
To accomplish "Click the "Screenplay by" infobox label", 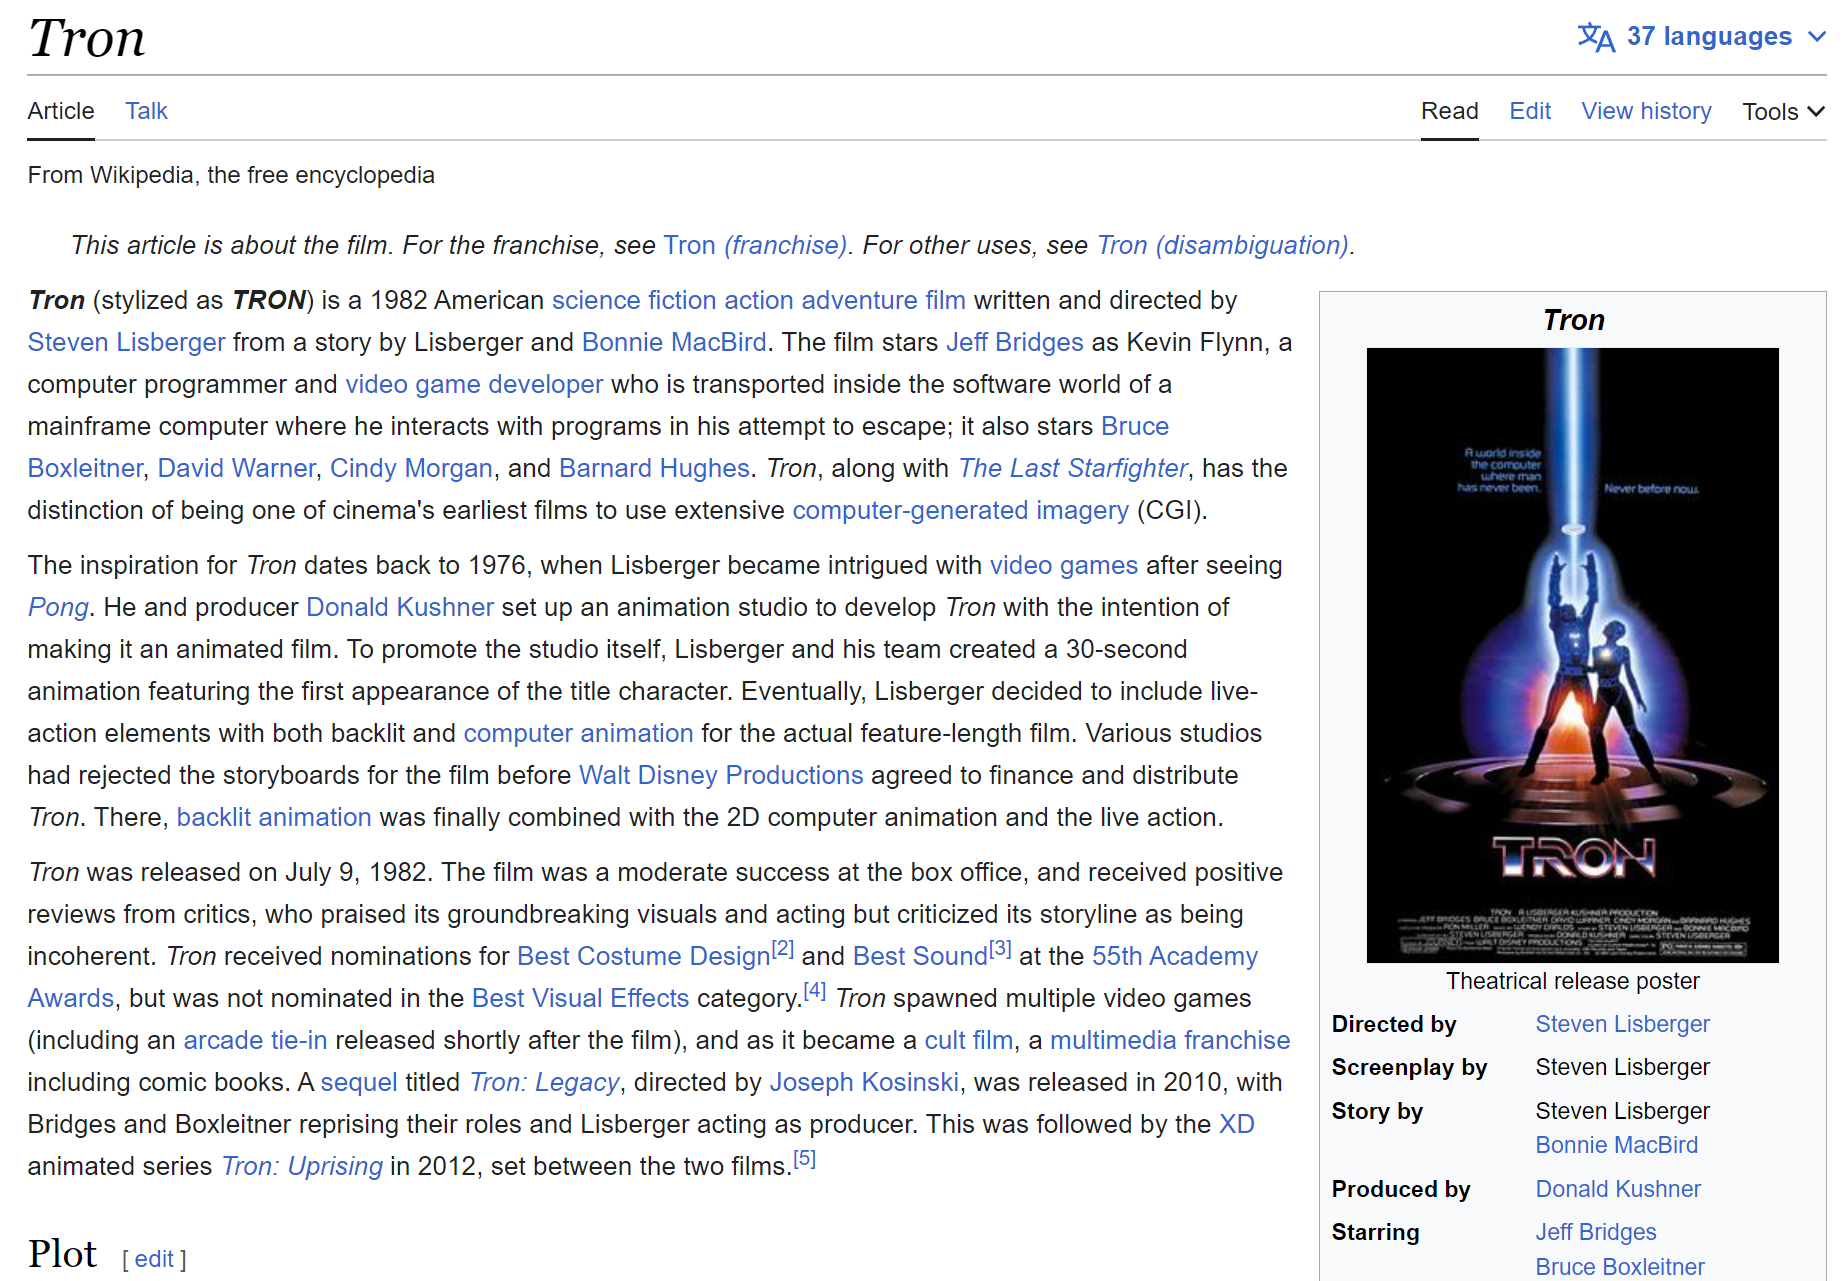I will point(1409,1067).
